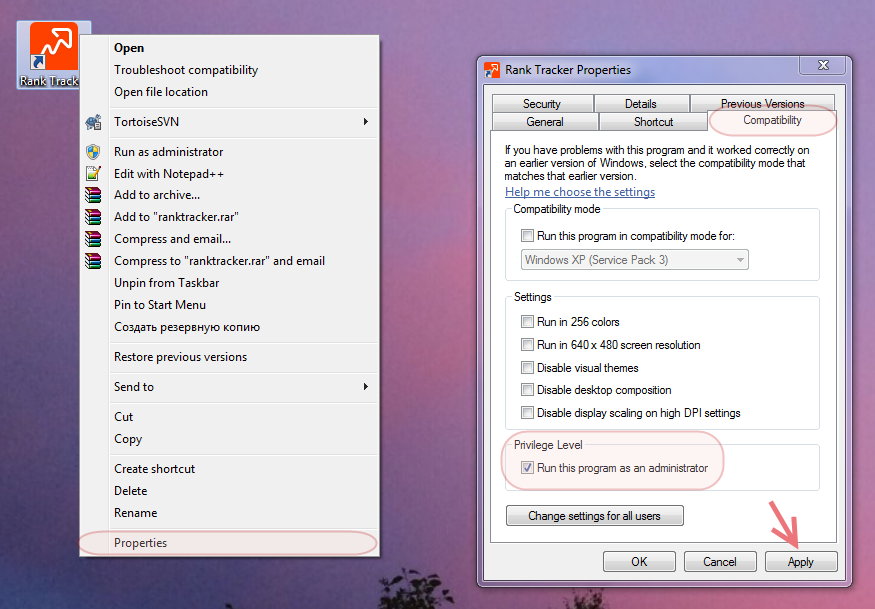Click the Apply button

click(x=801, y=562)
